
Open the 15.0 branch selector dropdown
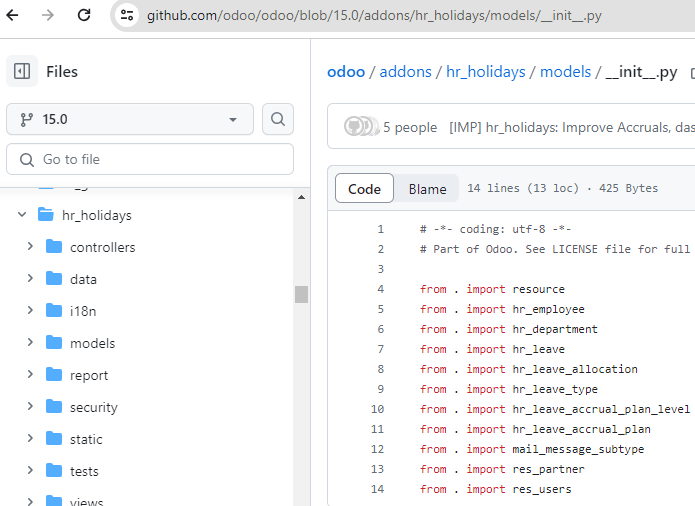click(x=130, y=119)
